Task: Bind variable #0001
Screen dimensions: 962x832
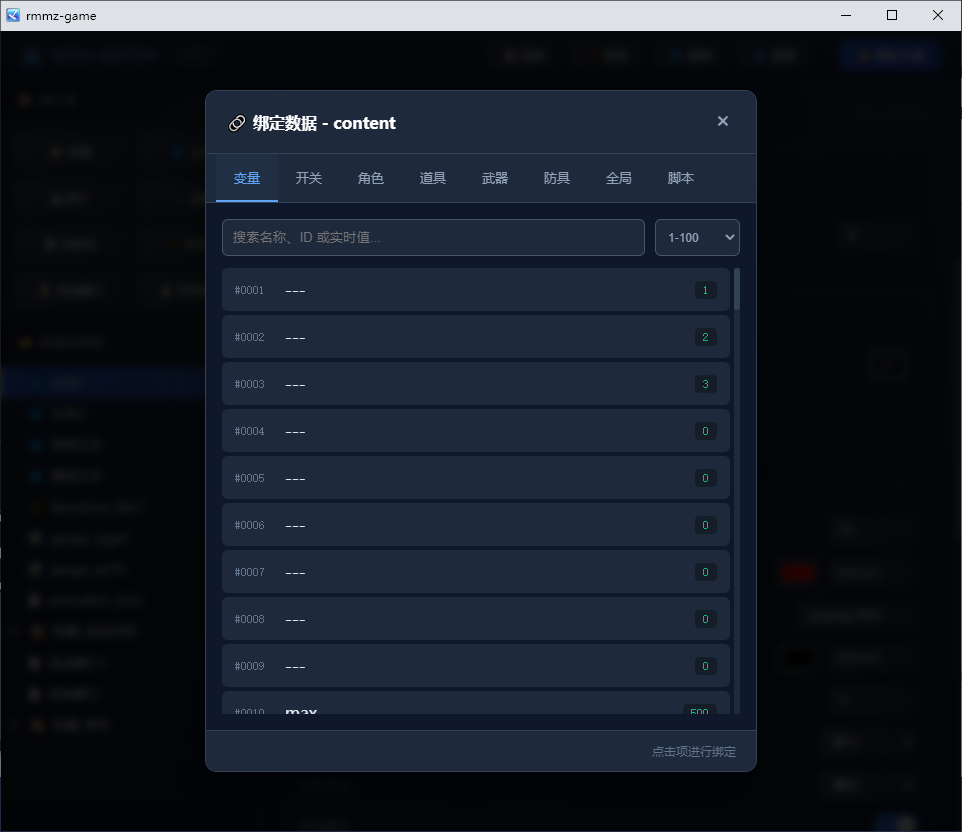Action: (x=475, y=290)
